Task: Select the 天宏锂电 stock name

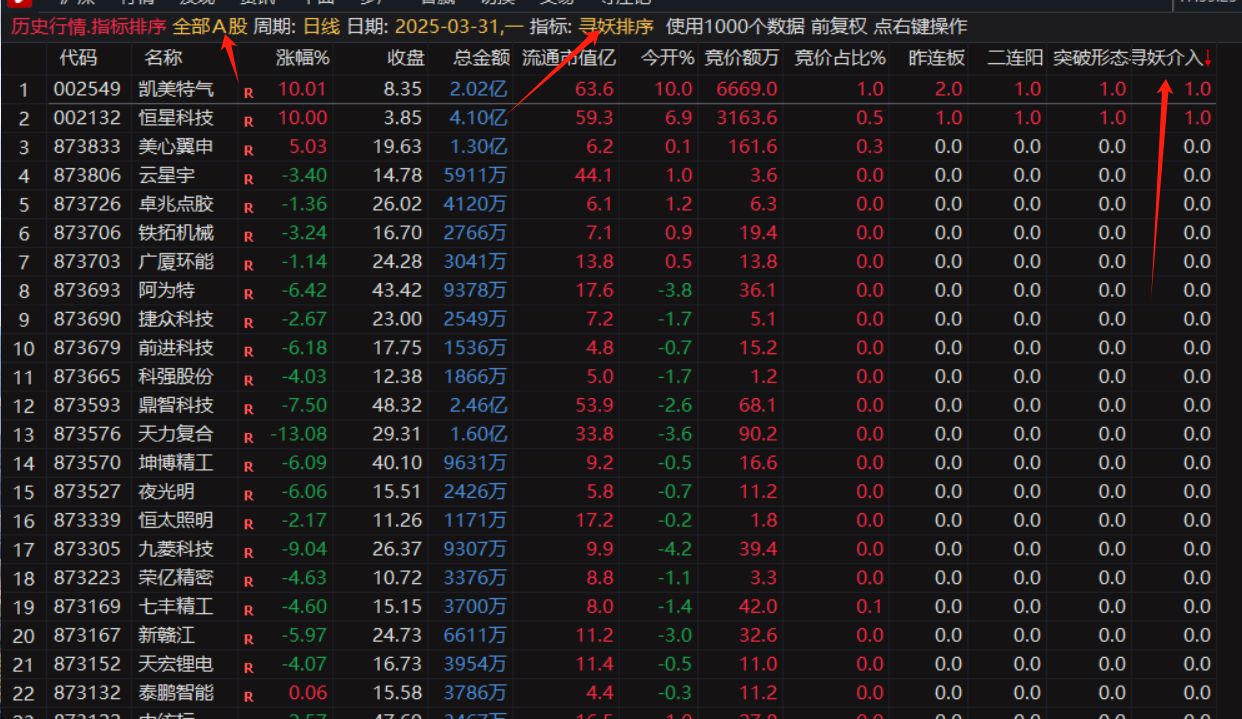Action: (176, 664)
